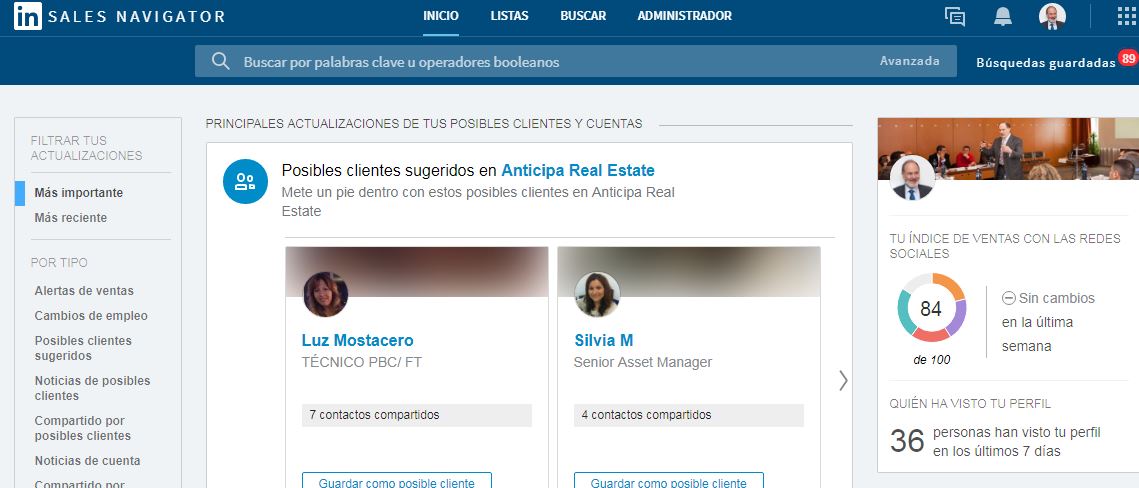This screenshot has height=488, width=1139.
Task: Select the Más reciente filter
Action: coord(70,218)
